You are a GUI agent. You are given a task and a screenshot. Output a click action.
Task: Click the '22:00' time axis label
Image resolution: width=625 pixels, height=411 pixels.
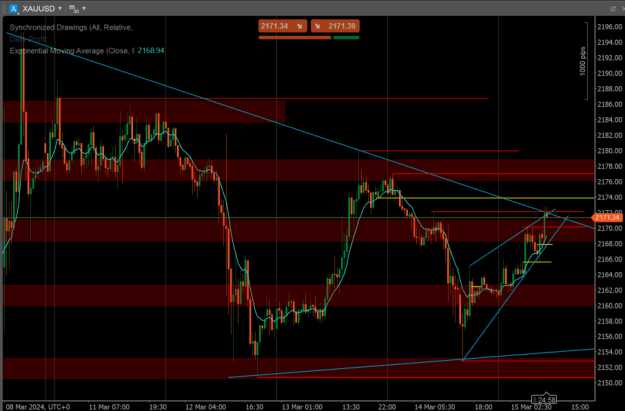tap(387, 407)
